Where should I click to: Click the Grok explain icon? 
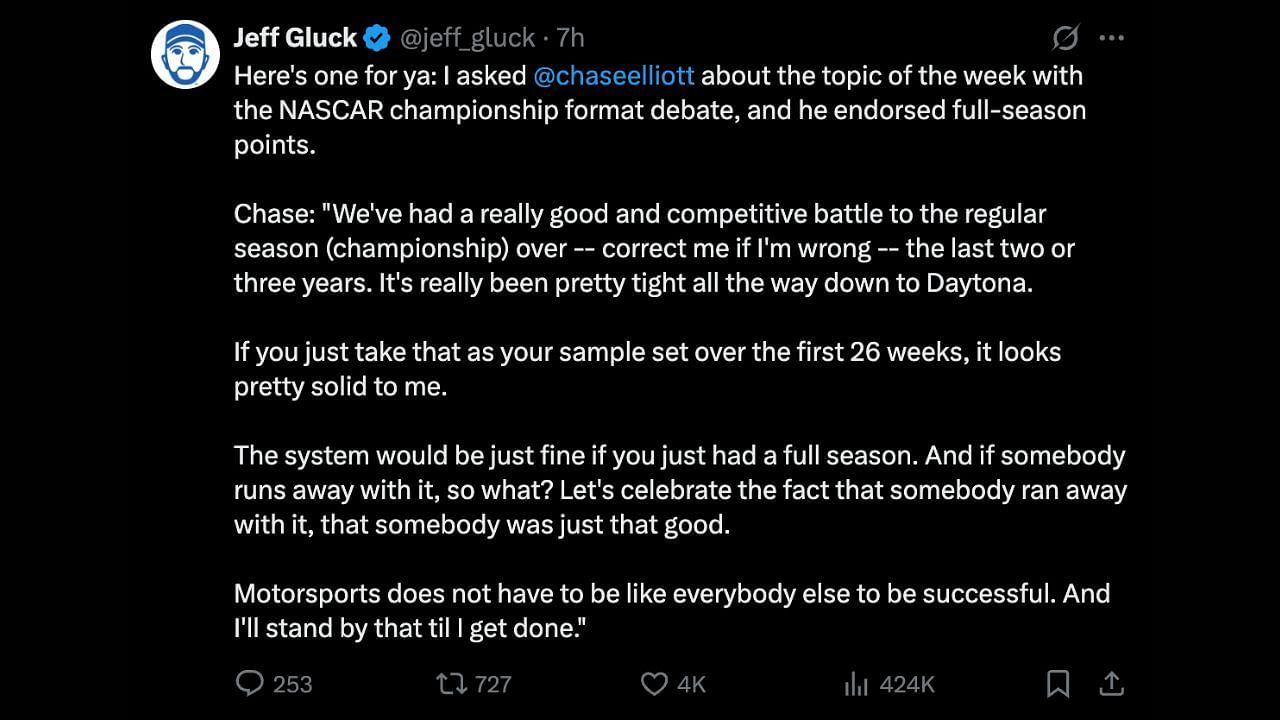click(x=1065, y=38)
